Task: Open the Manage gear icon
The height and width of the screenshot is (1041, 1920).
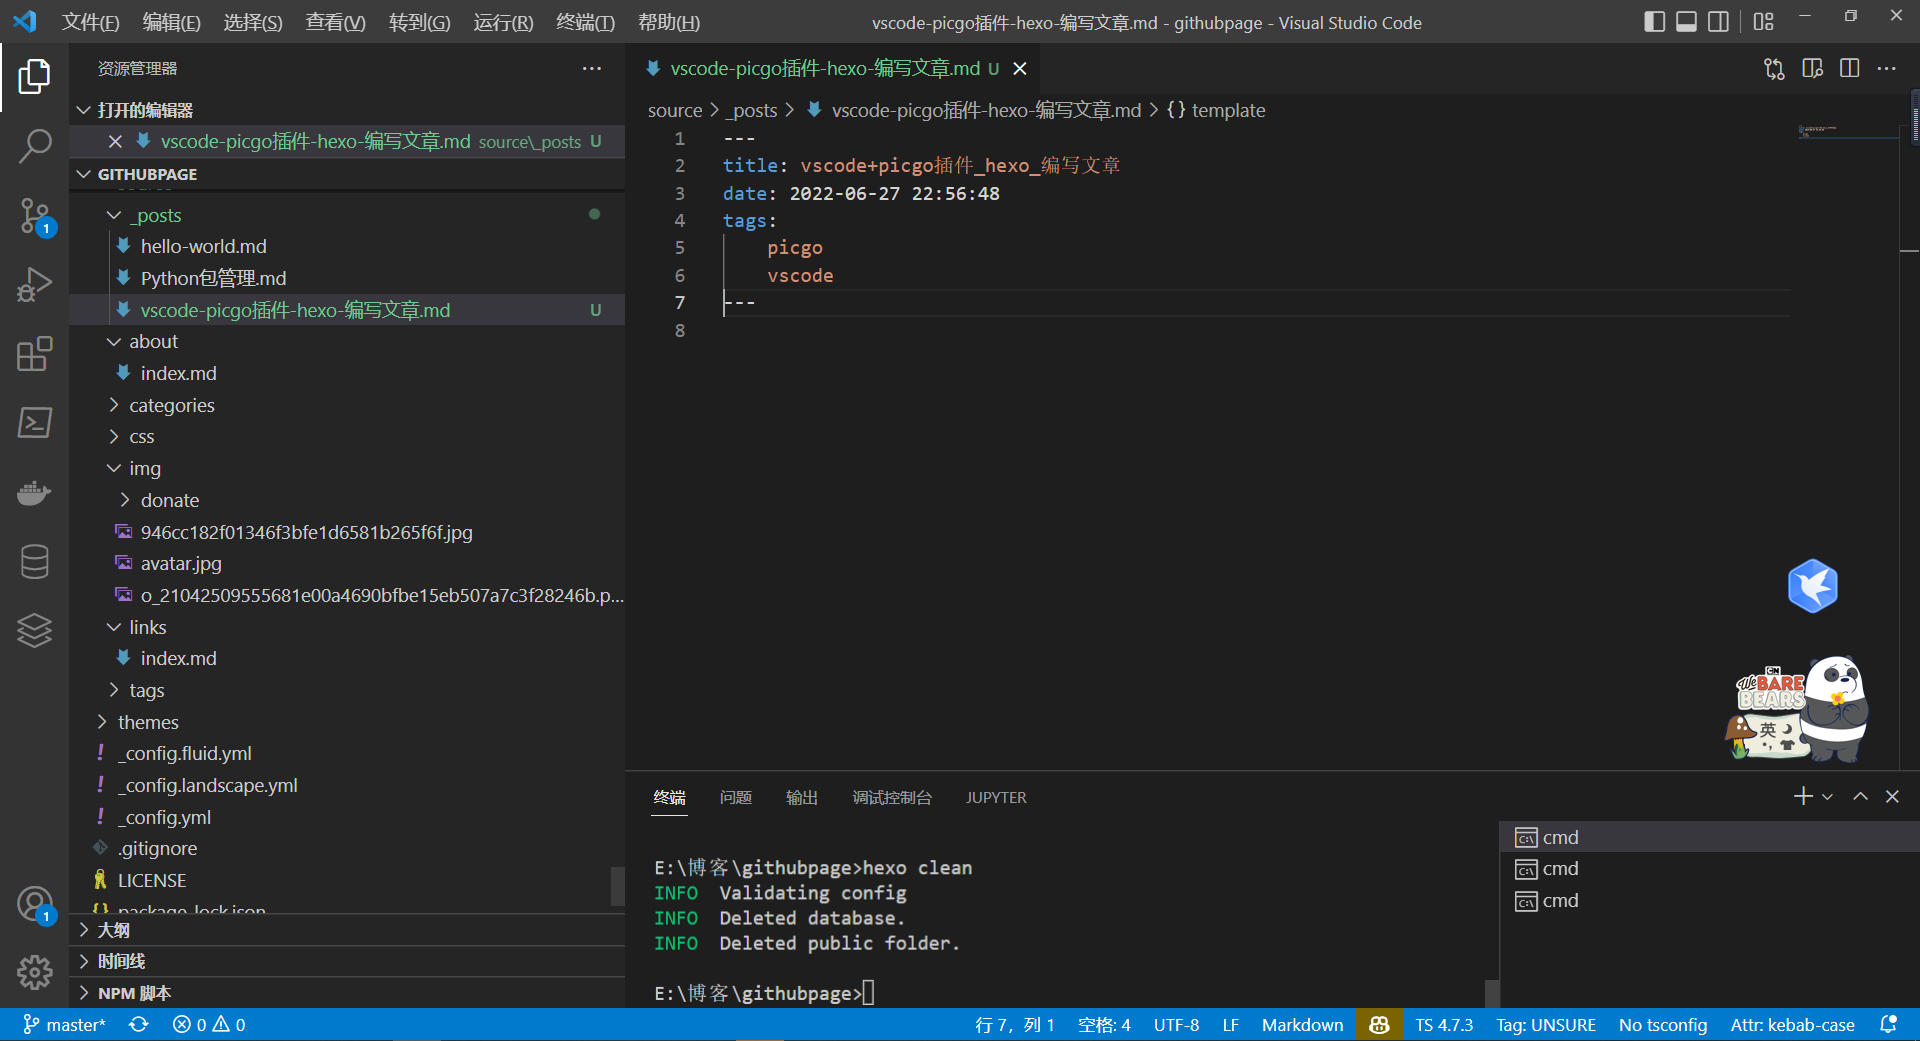Action: pyautogui.click(x=34, y=972)
